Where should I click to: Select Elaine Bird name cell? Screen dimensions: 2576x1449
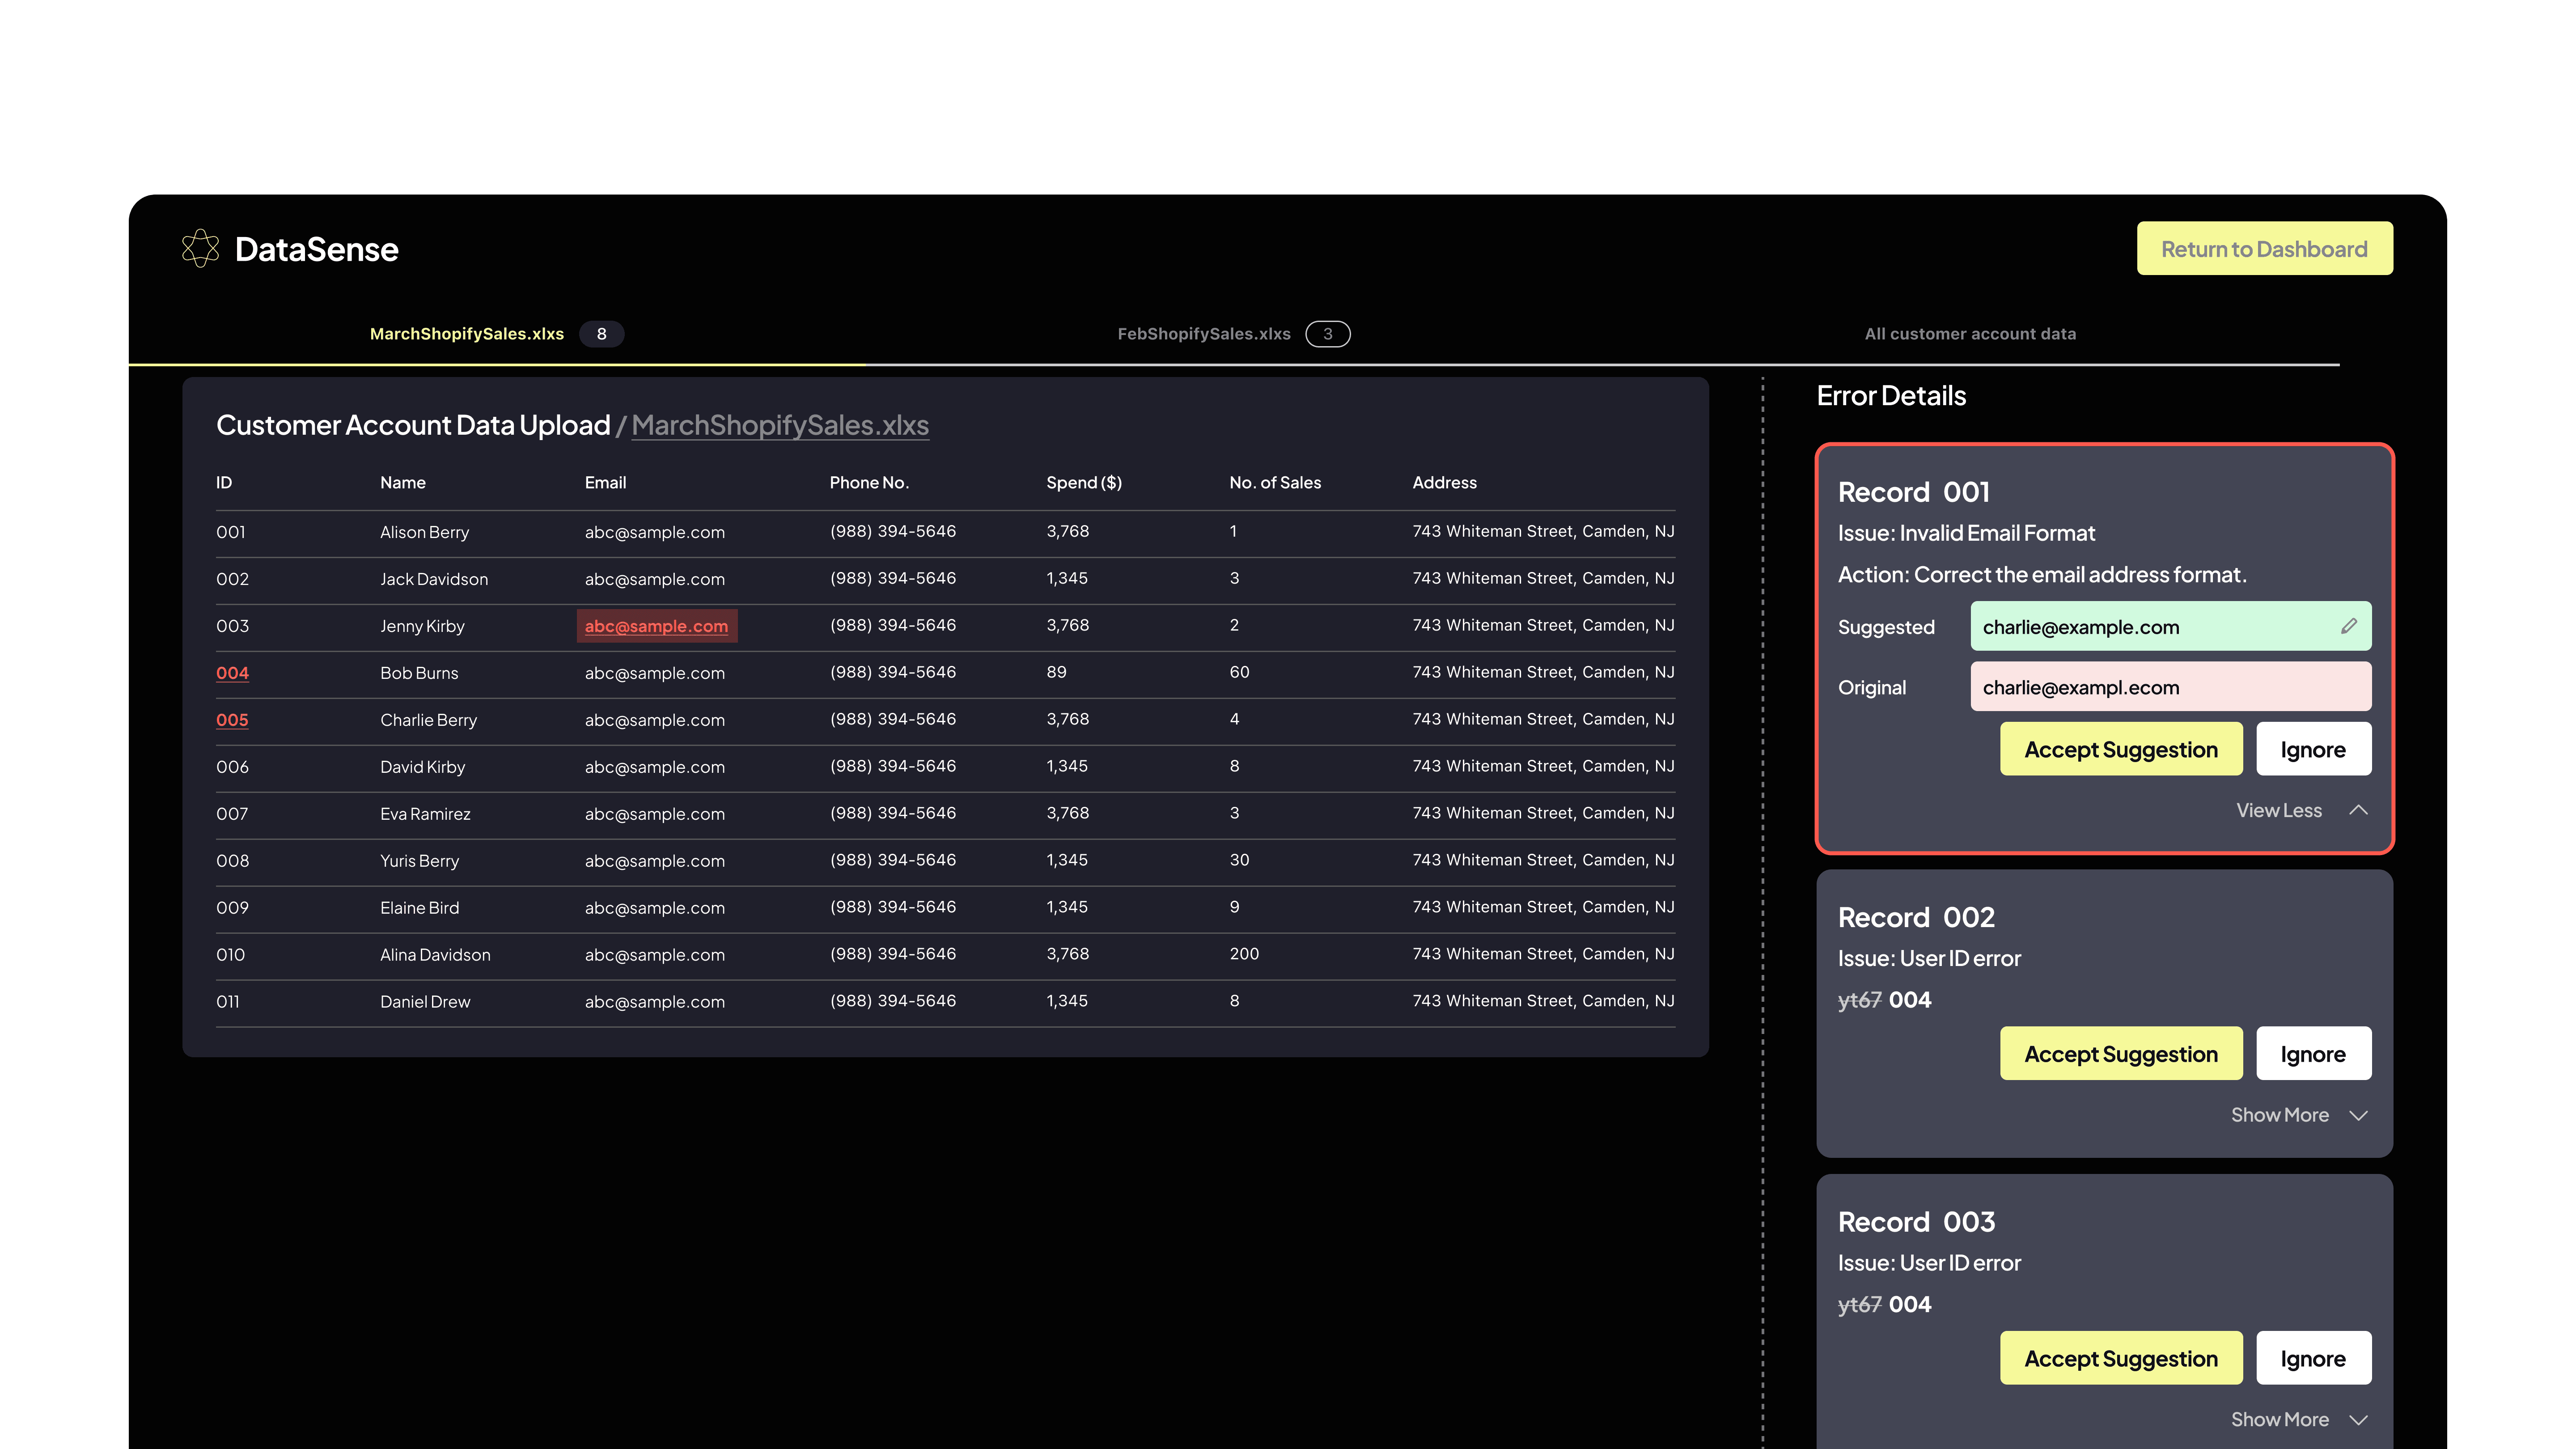(x=419, y=908)
